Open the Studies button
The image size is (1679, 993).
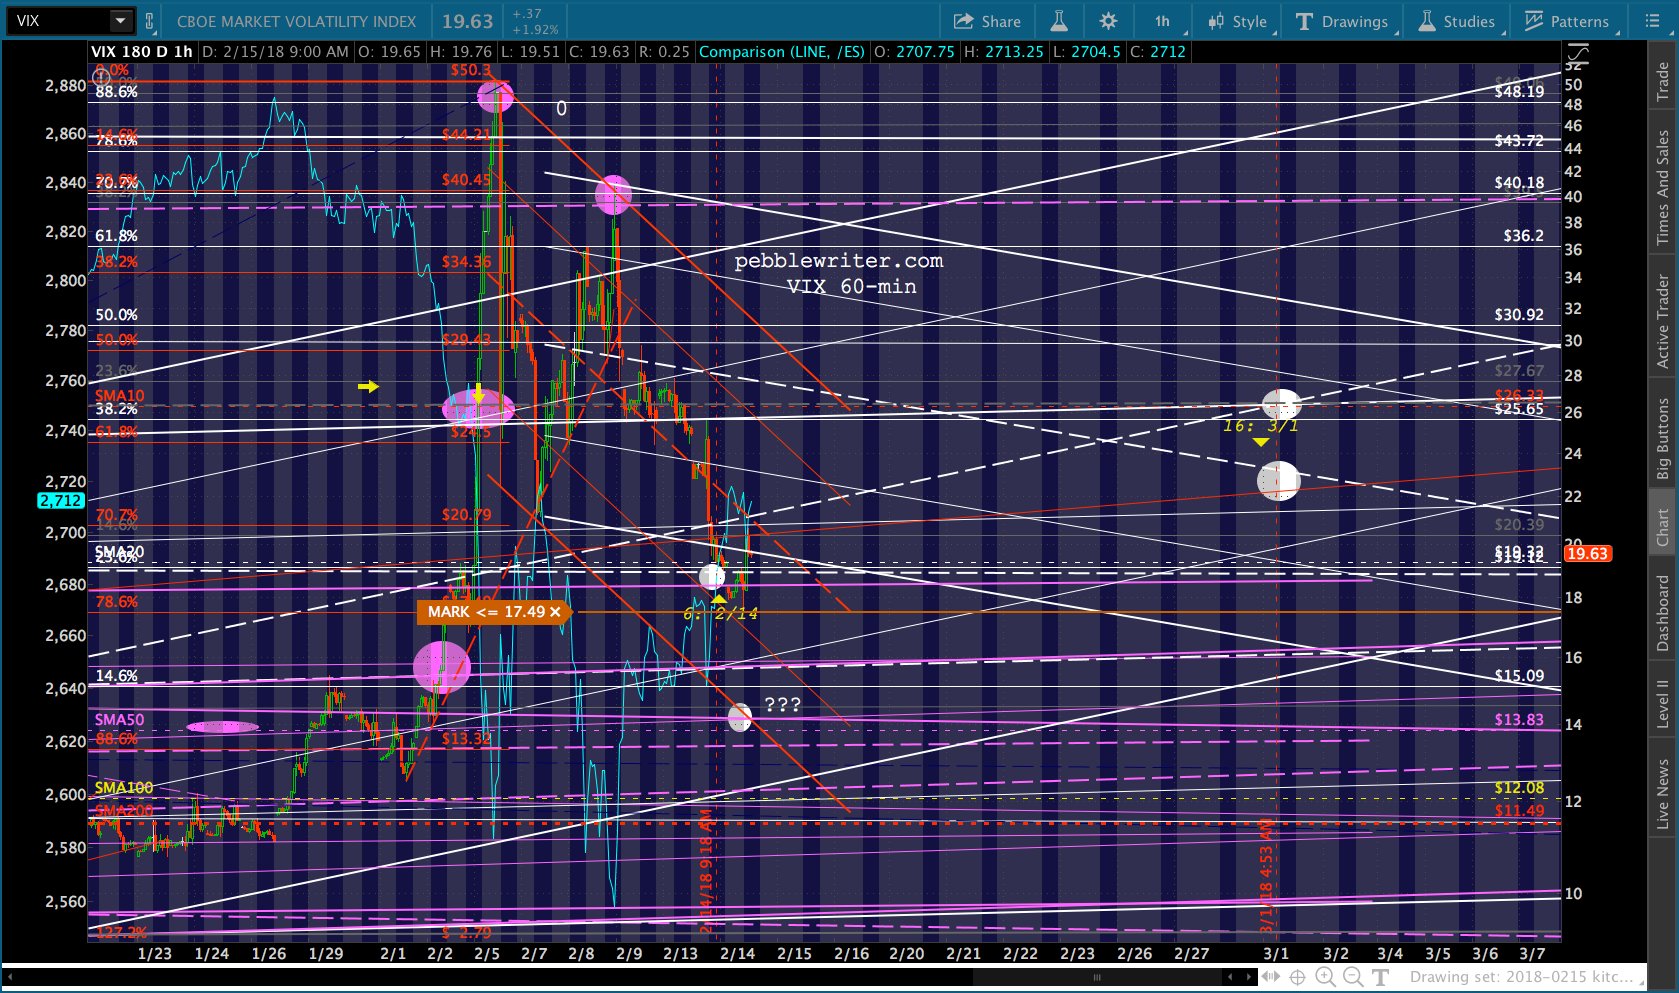coord(1457,21)
